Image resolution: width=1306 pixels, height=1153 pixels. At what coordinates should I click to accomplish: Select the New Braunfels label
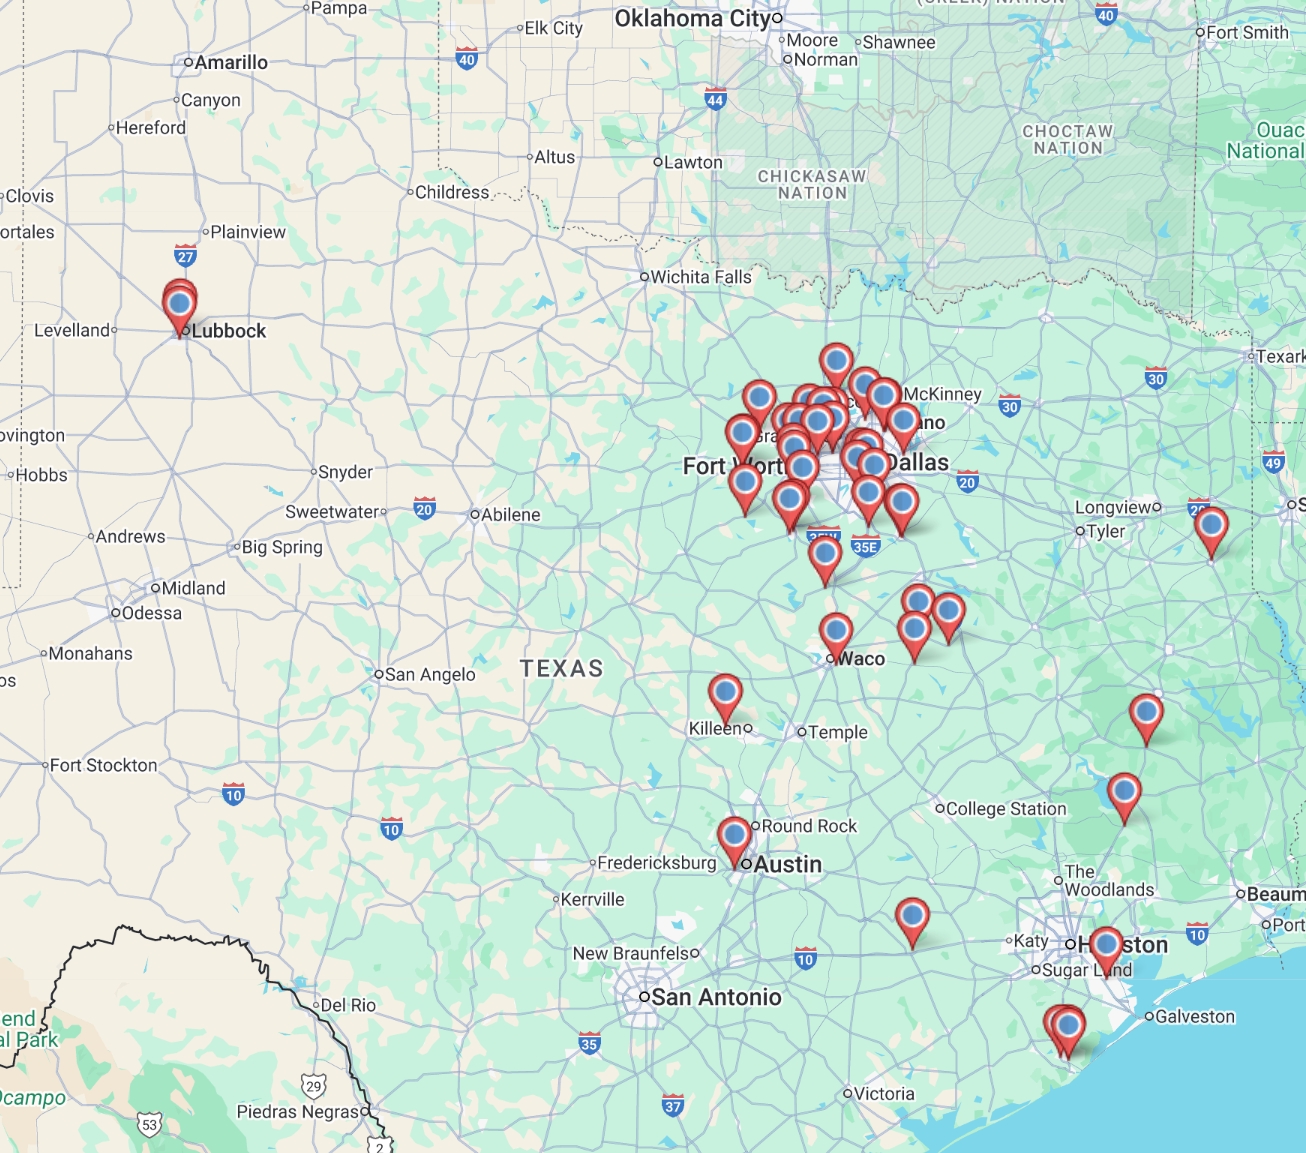coord(631,953)
